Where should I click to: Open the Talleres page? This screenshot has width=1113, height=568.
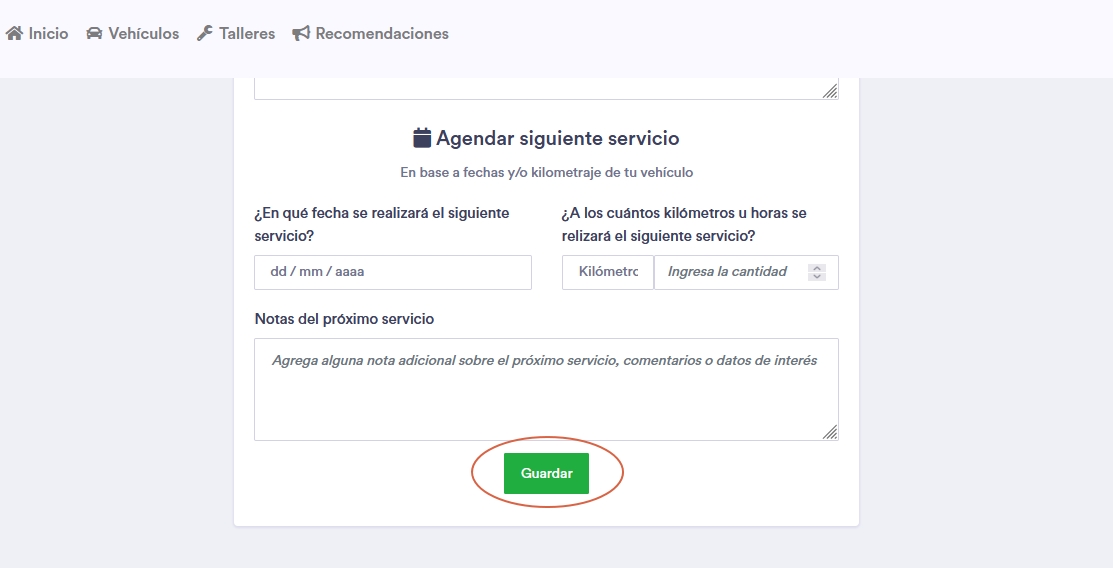247,34
